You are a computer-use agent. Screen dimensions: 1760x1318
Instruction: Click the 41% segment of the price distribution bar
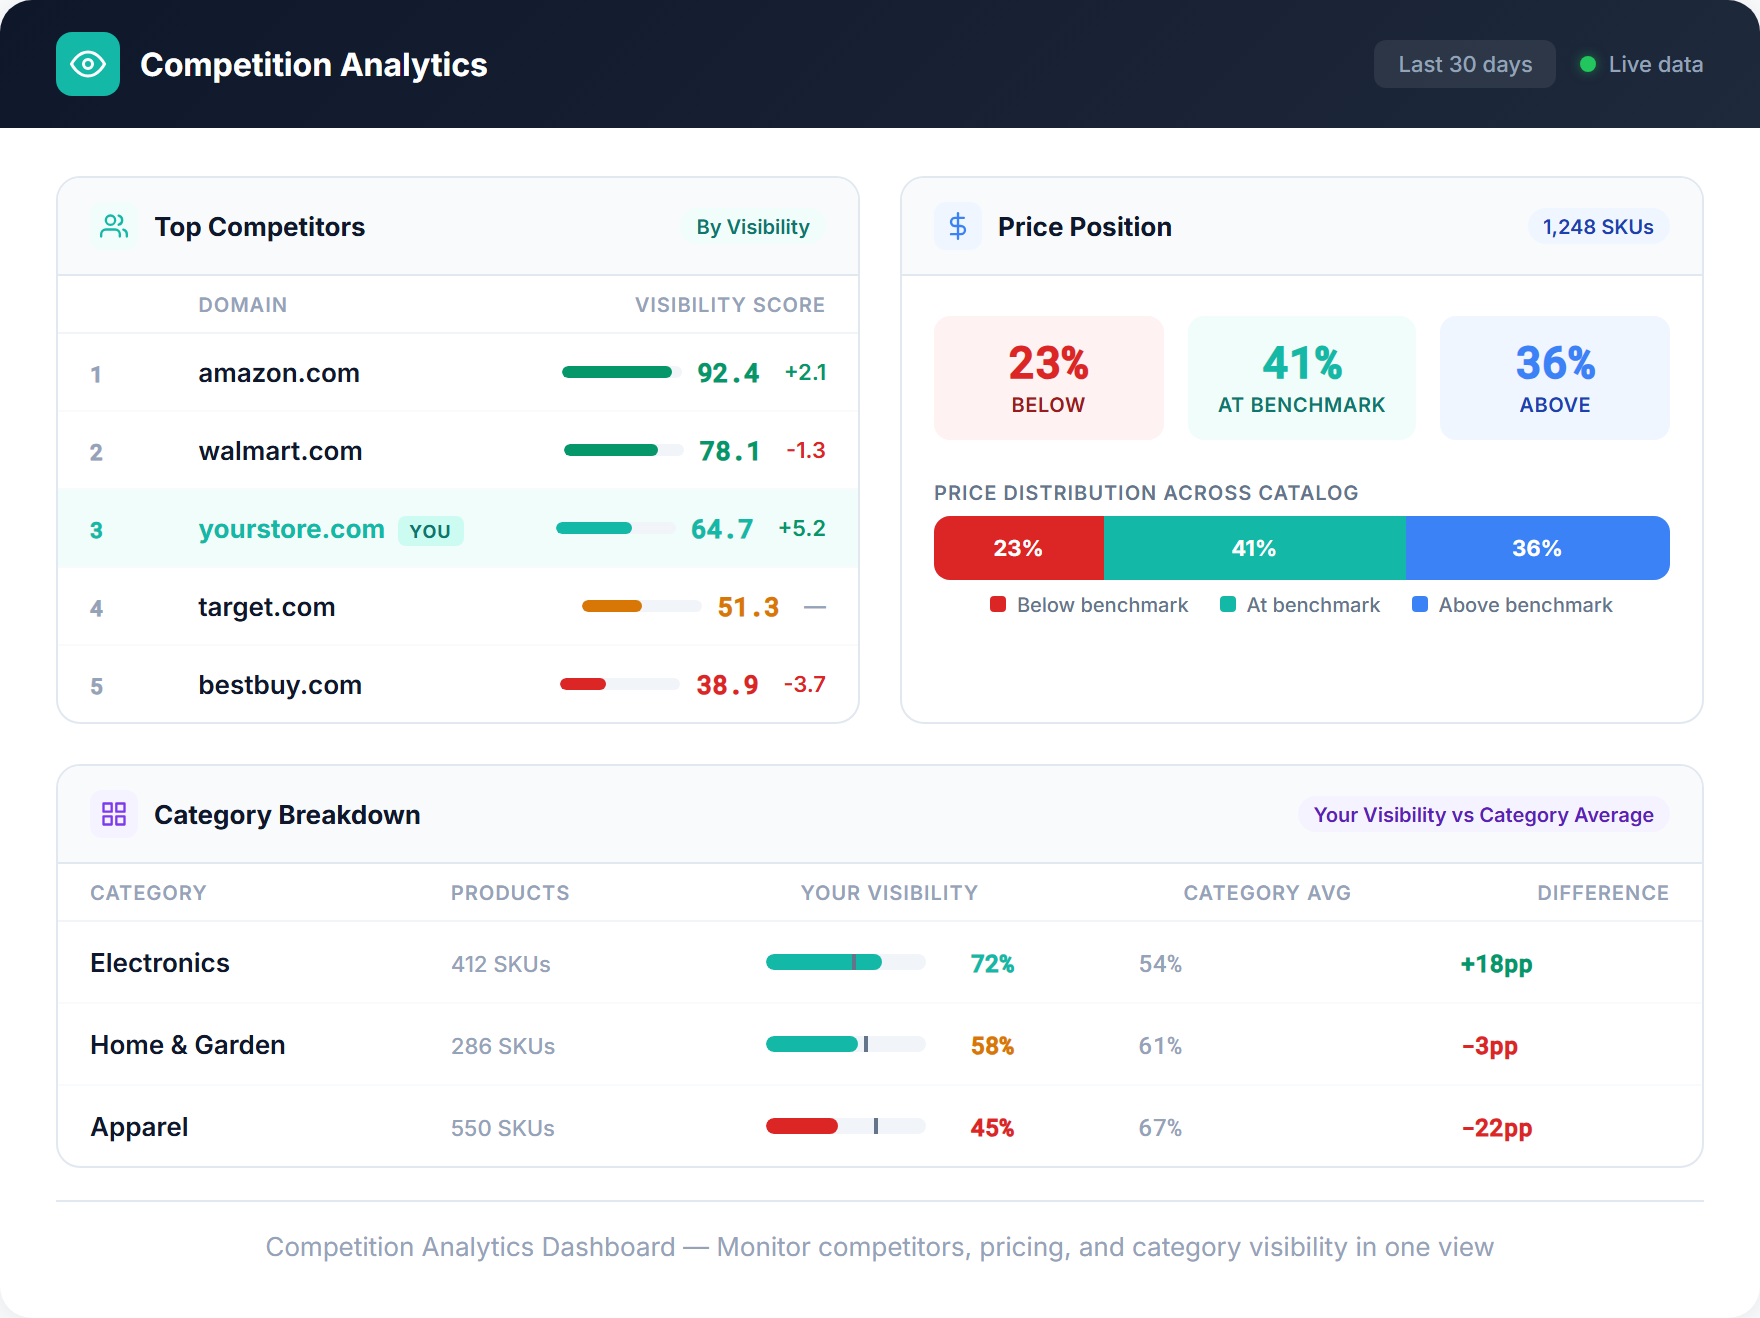pos(1255,548)
